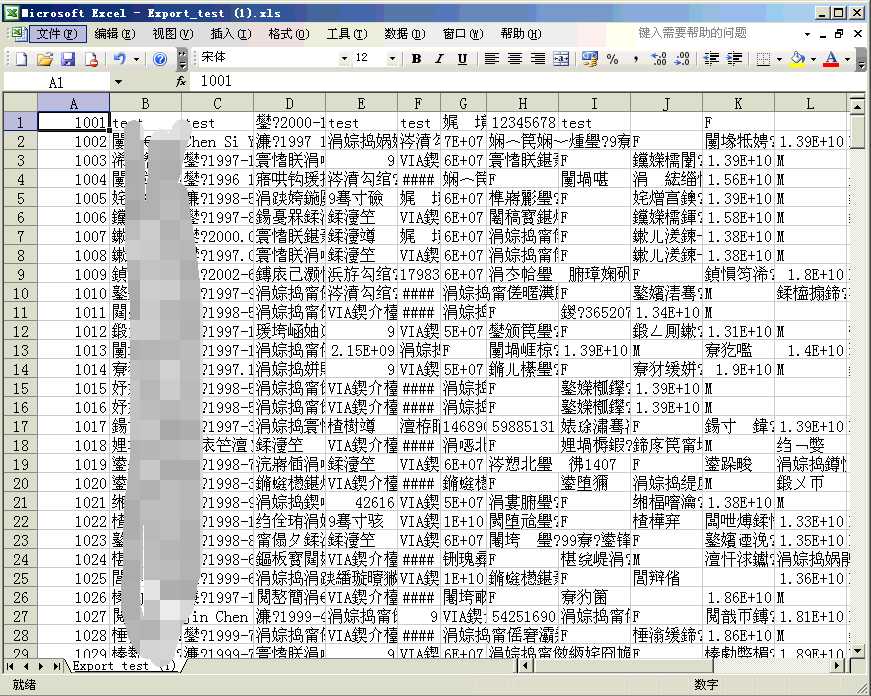Image resolution: width=871 pixels, height=696 pixels.
Task: Toggle underline formatting
Action: point(462,58)
